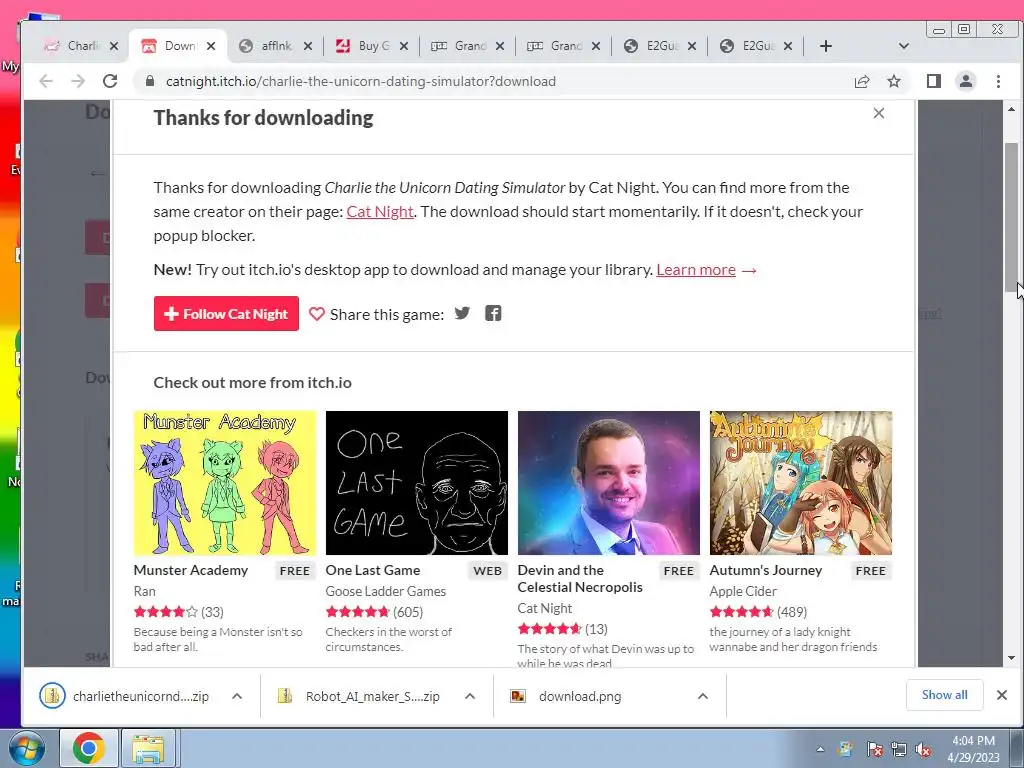Click the taskbar clock showing 4:04 PM

click(973, 748)
